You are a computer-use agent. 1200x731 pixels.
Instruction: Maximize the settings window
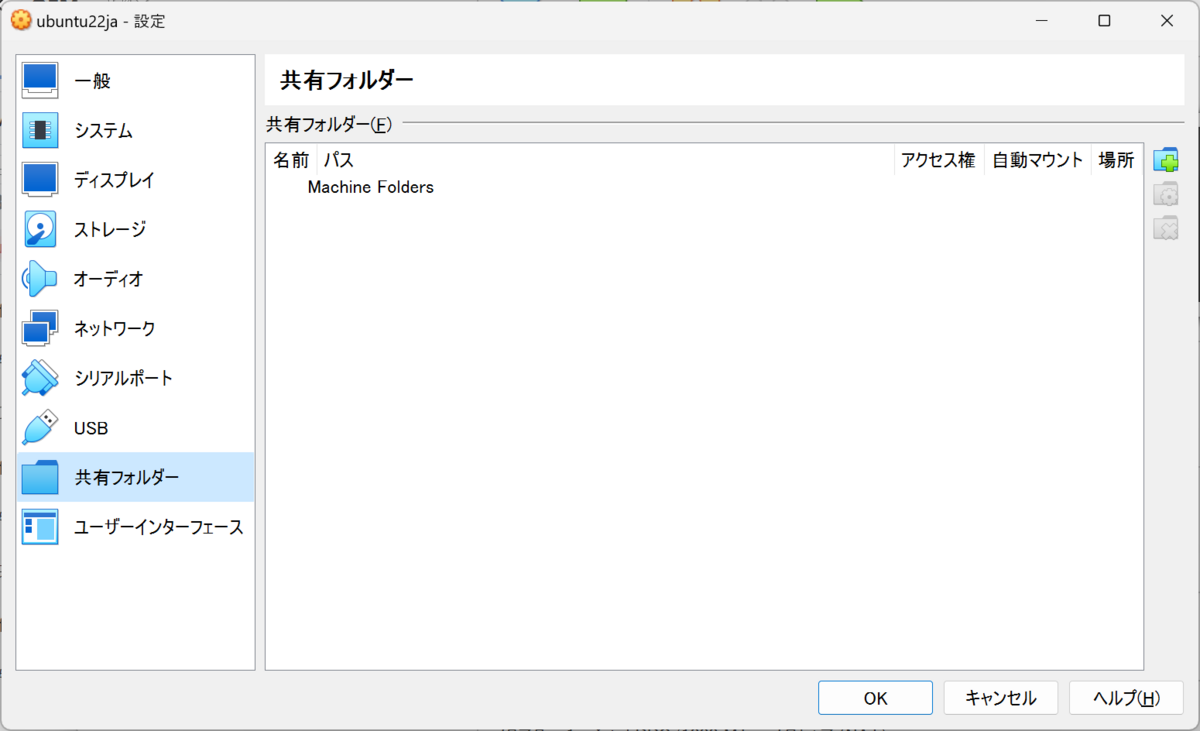1104,20
